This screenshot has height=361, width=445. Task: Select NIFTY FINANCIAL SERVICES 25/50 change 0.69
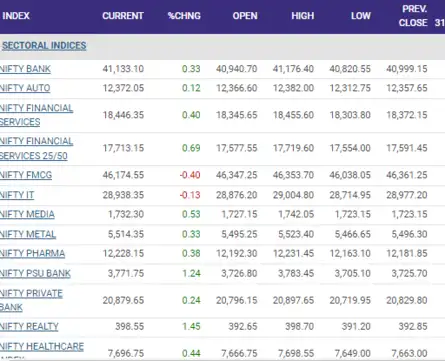coord(191,148)
